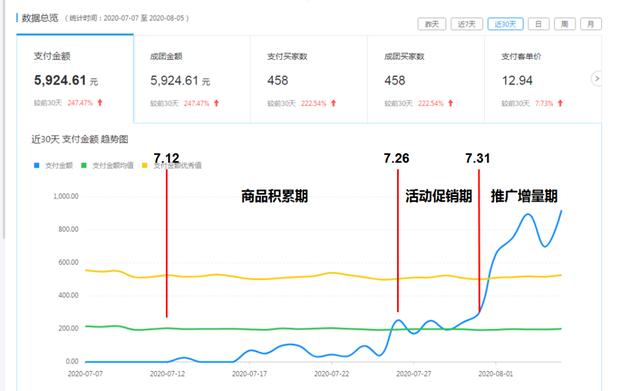Click red up arrow under 支付客单价 card

(560, 103)
